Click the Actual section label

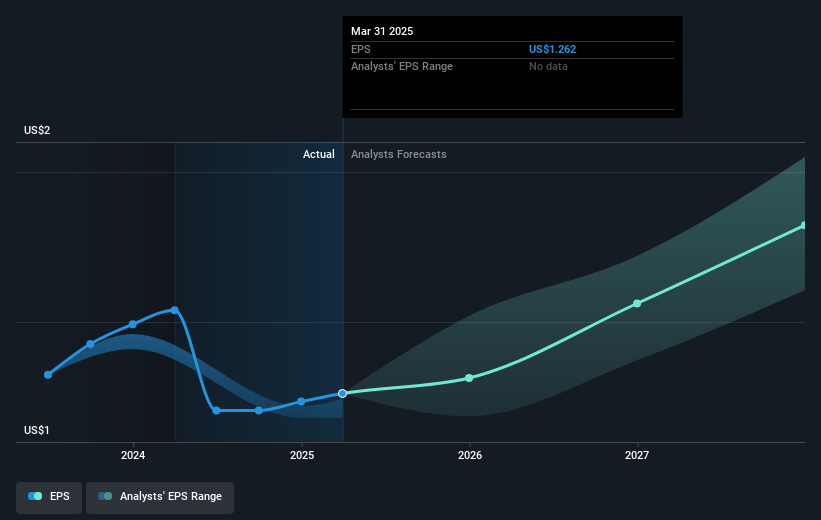318,154
